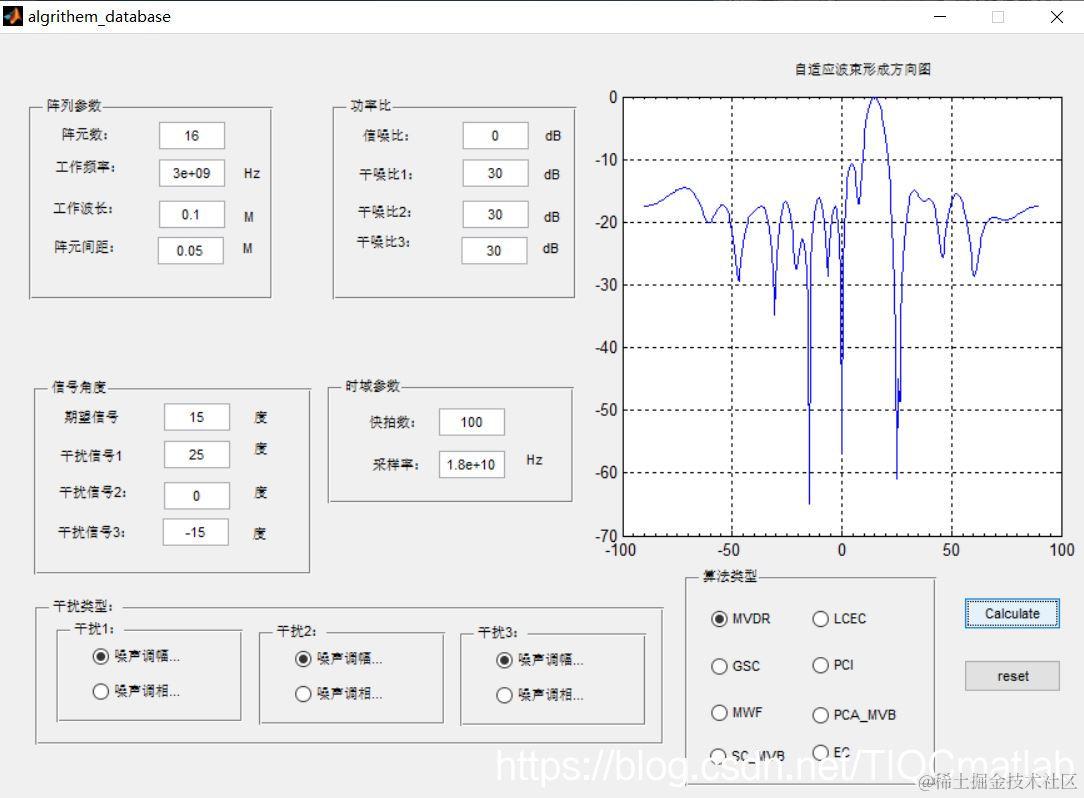Click the 快拍数 field showing 100
The image size is (1084, 798).
click(471, 422)
